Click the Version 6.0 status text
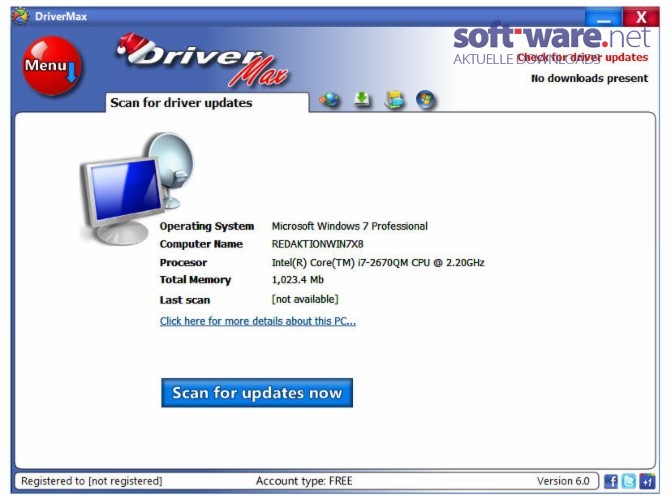The height and width of the screenshot is (500, 671). pos(563,481)
